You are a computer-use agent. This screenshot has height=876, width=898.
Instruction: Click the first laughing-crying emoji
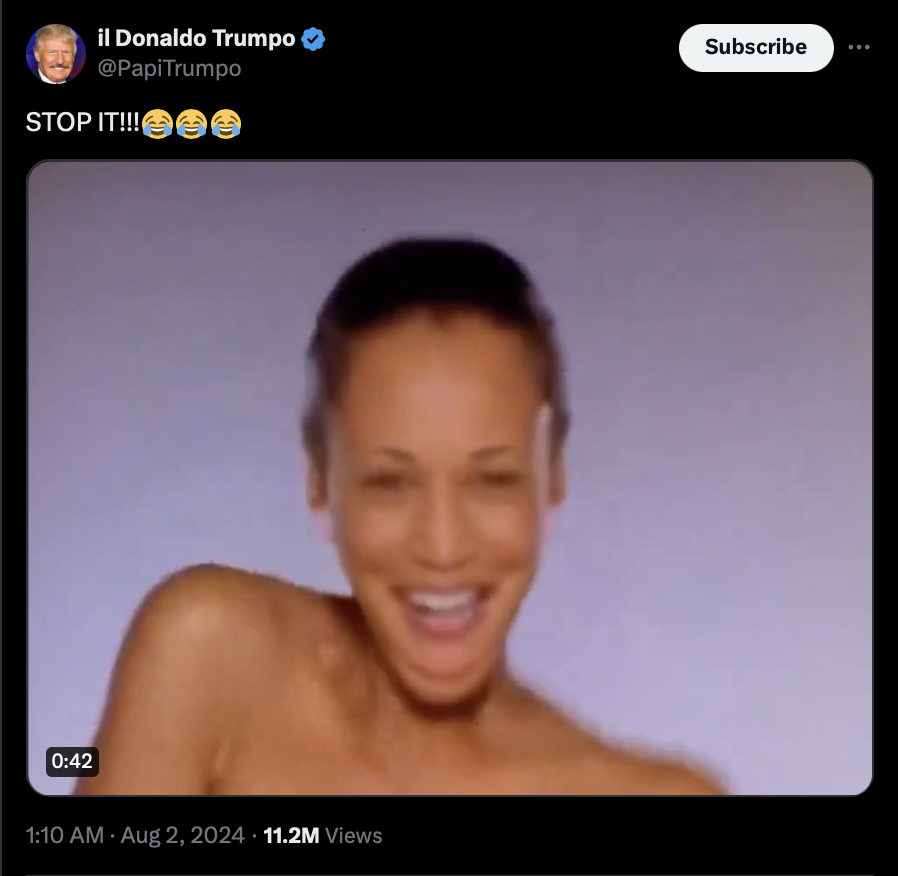point(157,124)
